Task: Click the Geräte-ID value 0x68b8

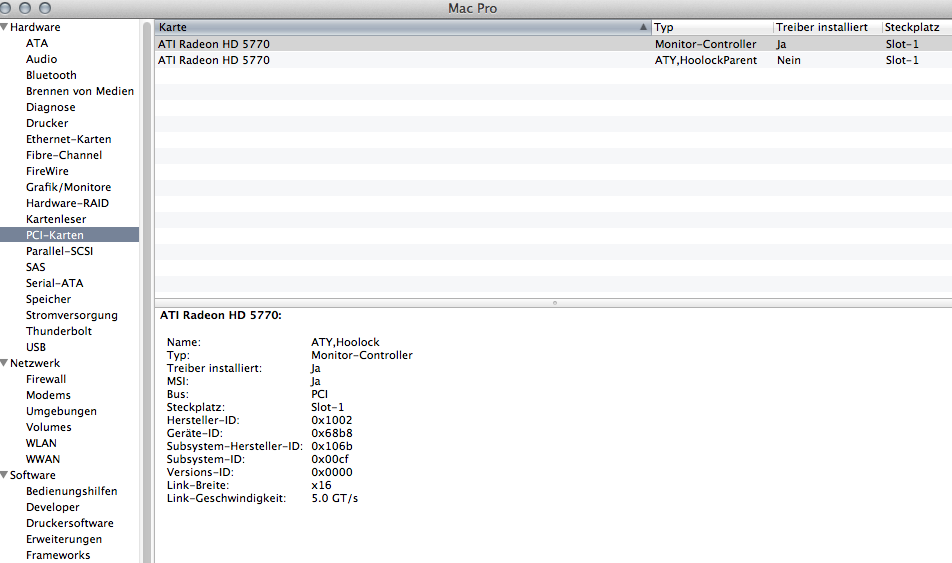Action: coord(332,433)
